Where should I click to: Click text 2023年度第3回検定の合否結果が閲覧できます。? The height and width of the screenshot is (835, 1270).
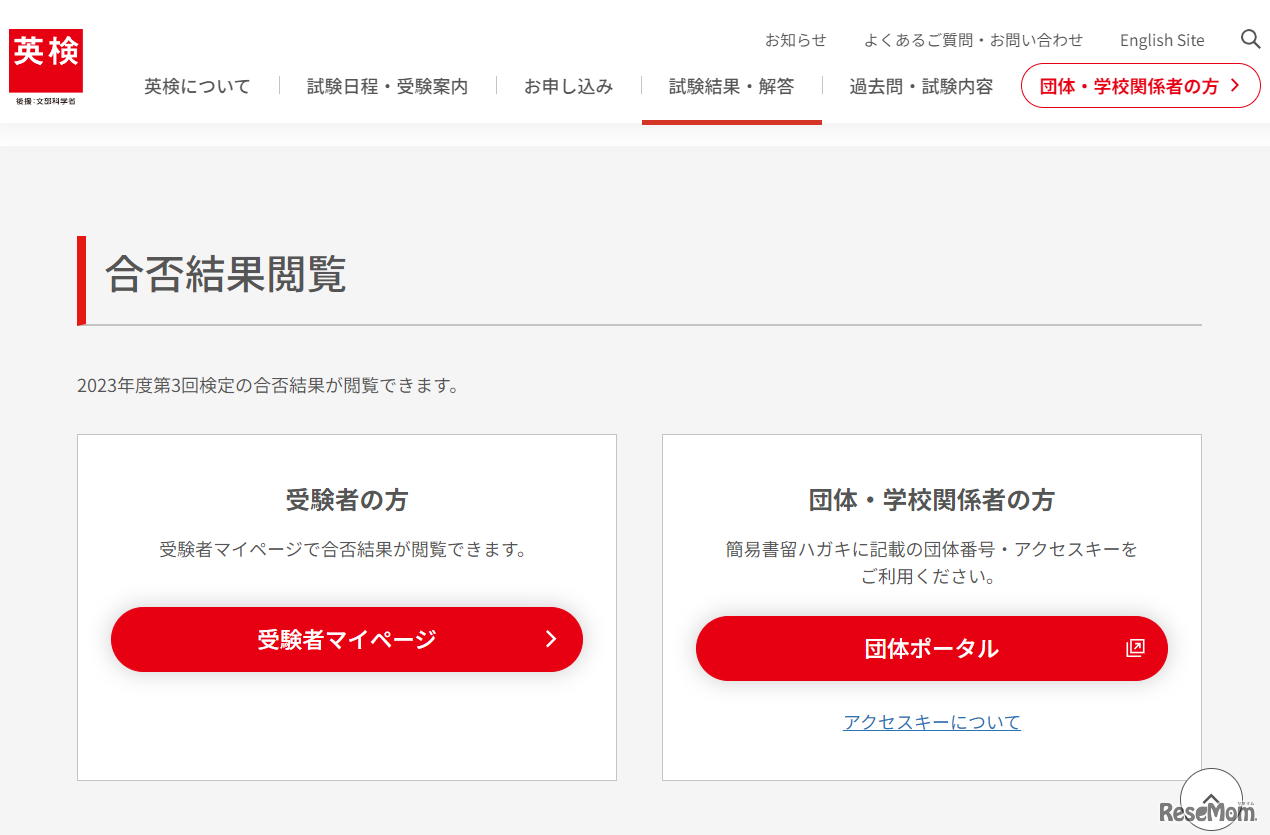click(268, 385)
